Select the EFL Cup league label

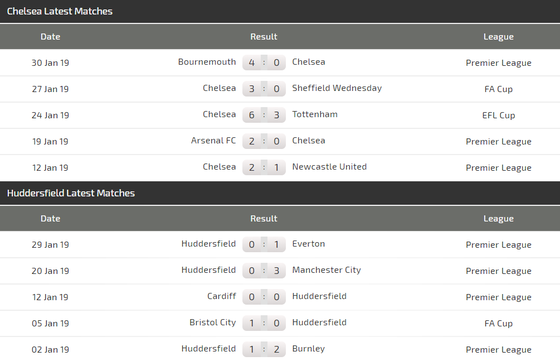pyautogui.click(x=499, y=115)
